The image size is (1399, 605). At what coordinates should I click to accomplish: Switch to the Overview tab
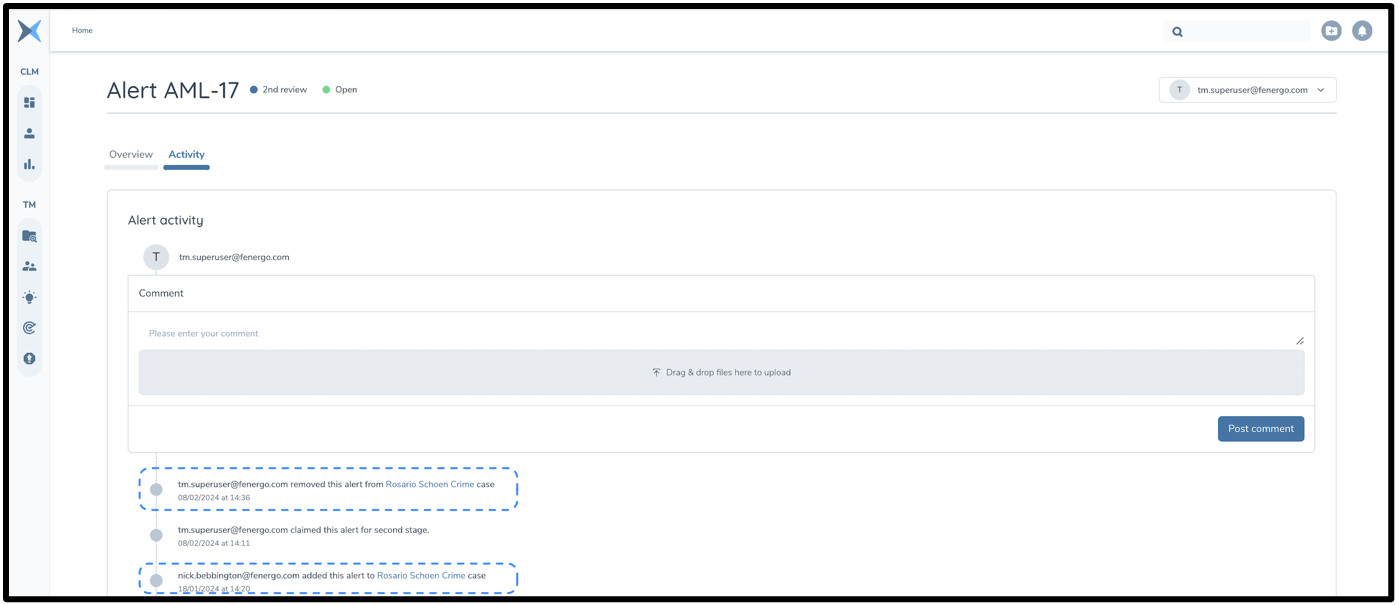point(131,155)
